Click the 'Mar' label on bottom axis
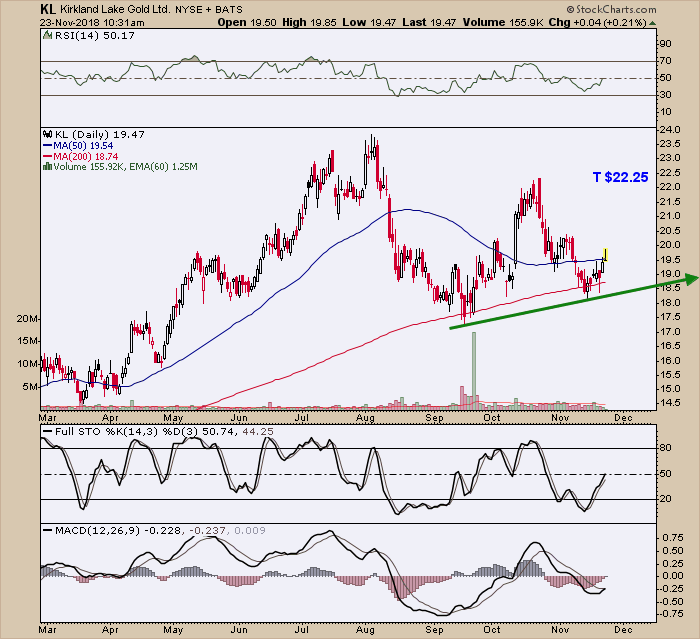This screenshot has height=639, width=700. (x=48, y=630)
